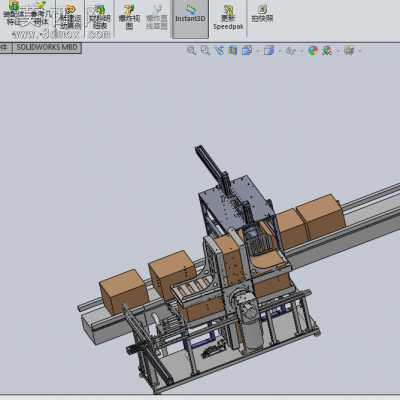Click the View Orientation cube icon
The height and width of the screenshot is (400, 400).
(247, 51)
